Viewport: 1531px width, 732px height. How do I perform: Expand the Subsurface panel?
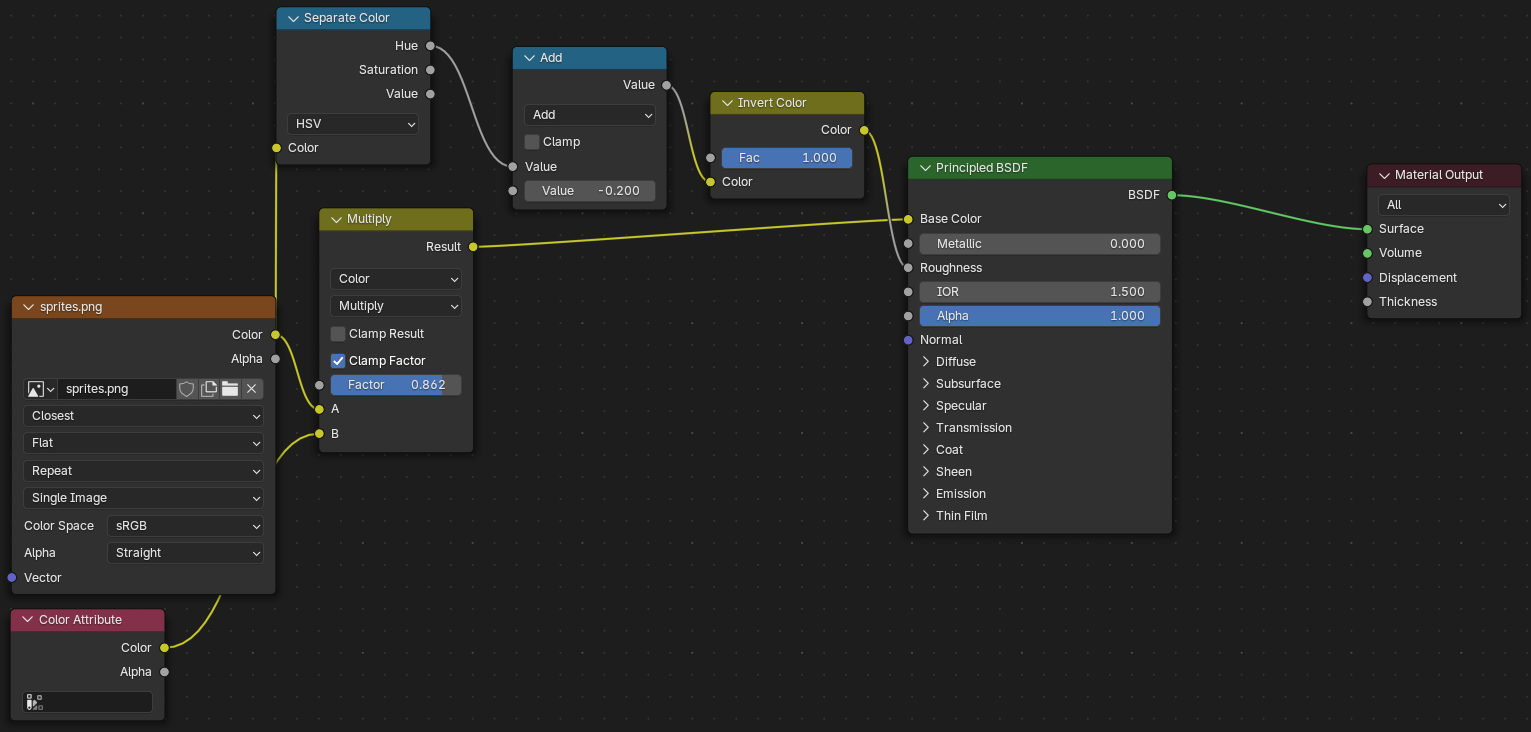(x=926, y=384)
